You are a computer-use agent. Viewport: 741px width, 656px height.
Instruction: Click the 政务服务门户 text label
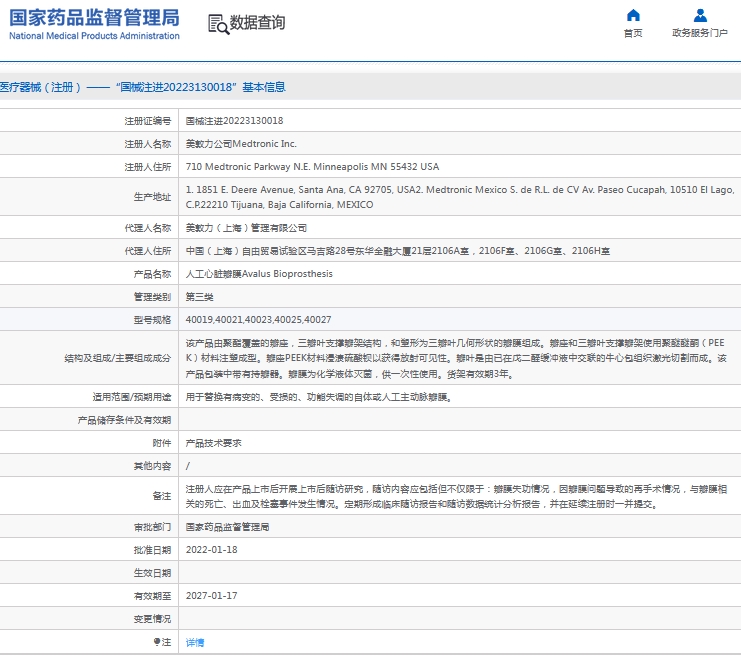click(x=700, y=33)
